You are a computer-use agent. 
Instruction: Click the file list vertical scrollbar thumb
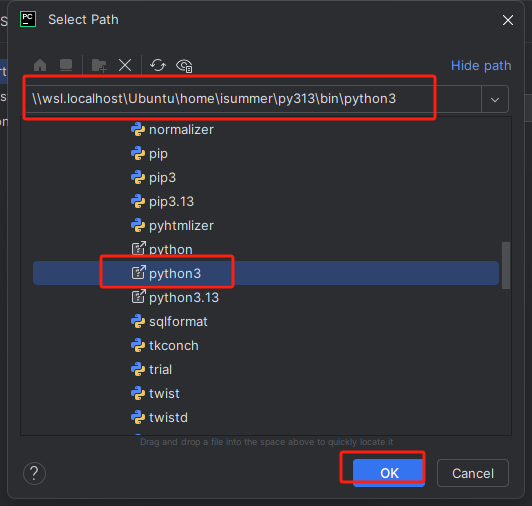[x=506, y=265]
